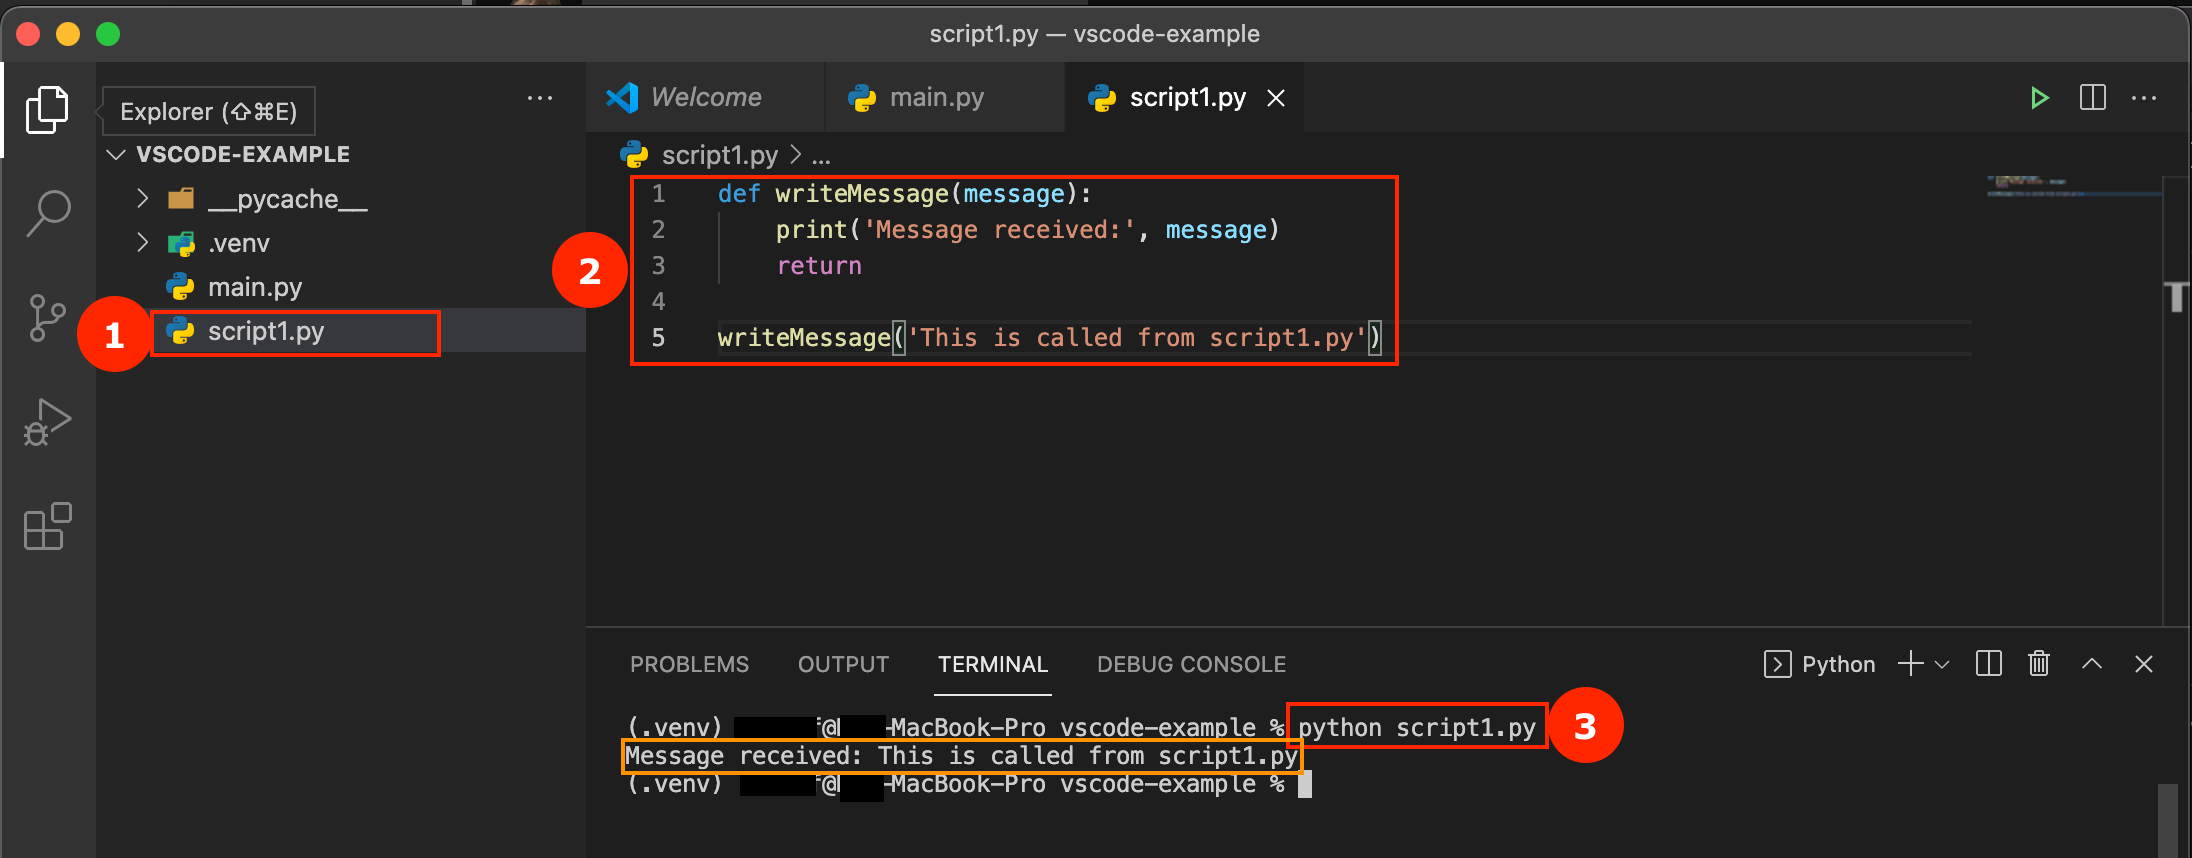
Task: Click the print('Message received:') code line
Action: pos(1027,230)
